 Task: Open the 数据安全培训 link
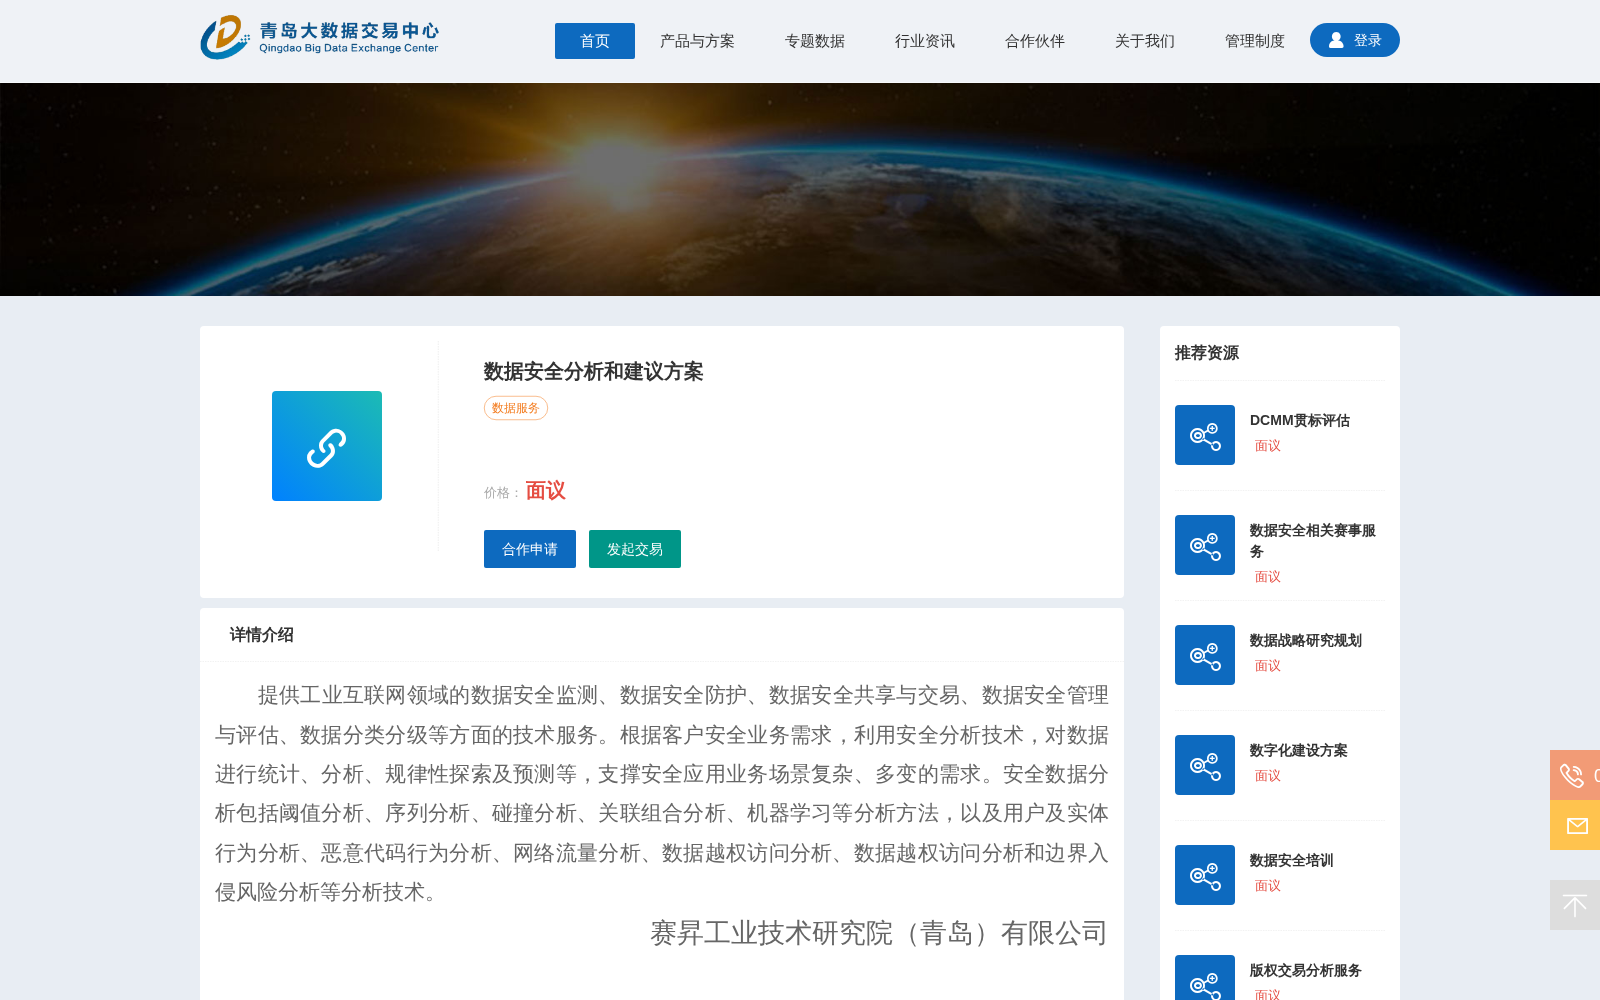click(1292, 860)
